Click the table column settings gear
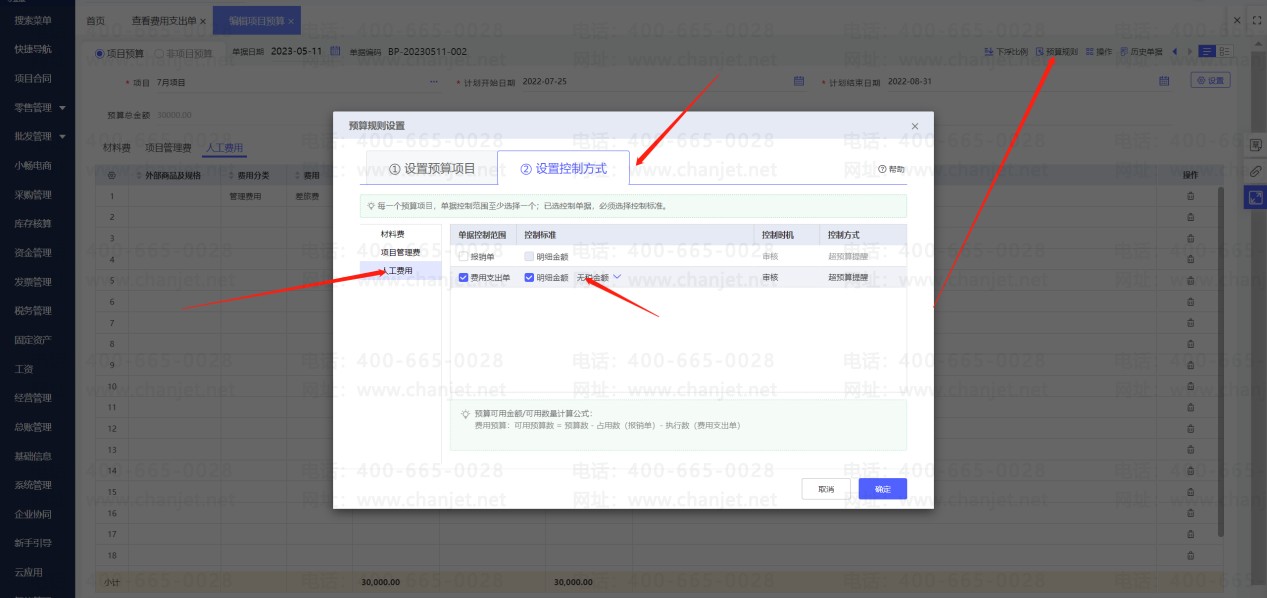The height and width of the screenshot is (598, 1267). point(112,175)
